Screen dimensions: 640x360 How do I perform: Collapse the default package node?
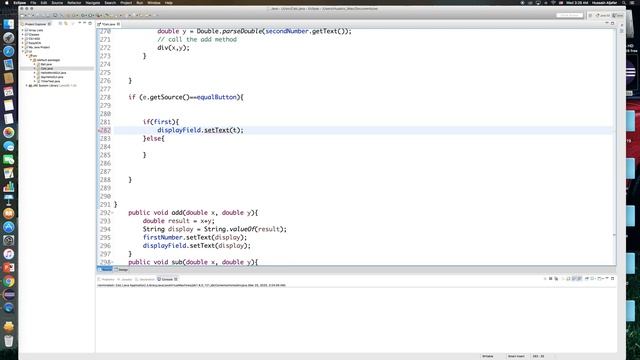click(x=31, y=60)
